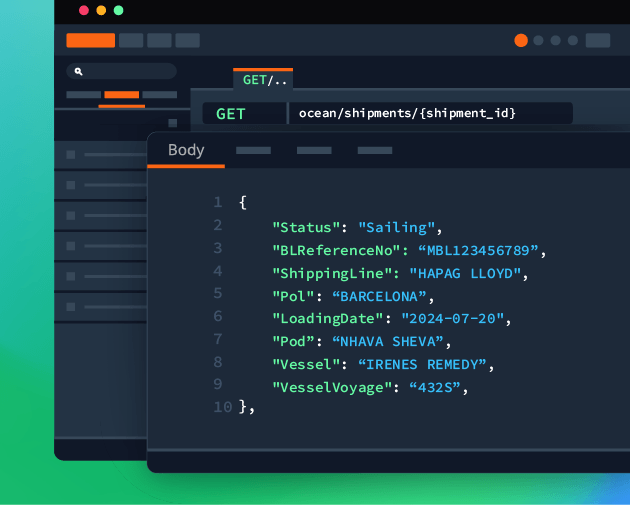Click the last gray dot at top right
The image size is (630, 505).
click(x=573, y=40)
